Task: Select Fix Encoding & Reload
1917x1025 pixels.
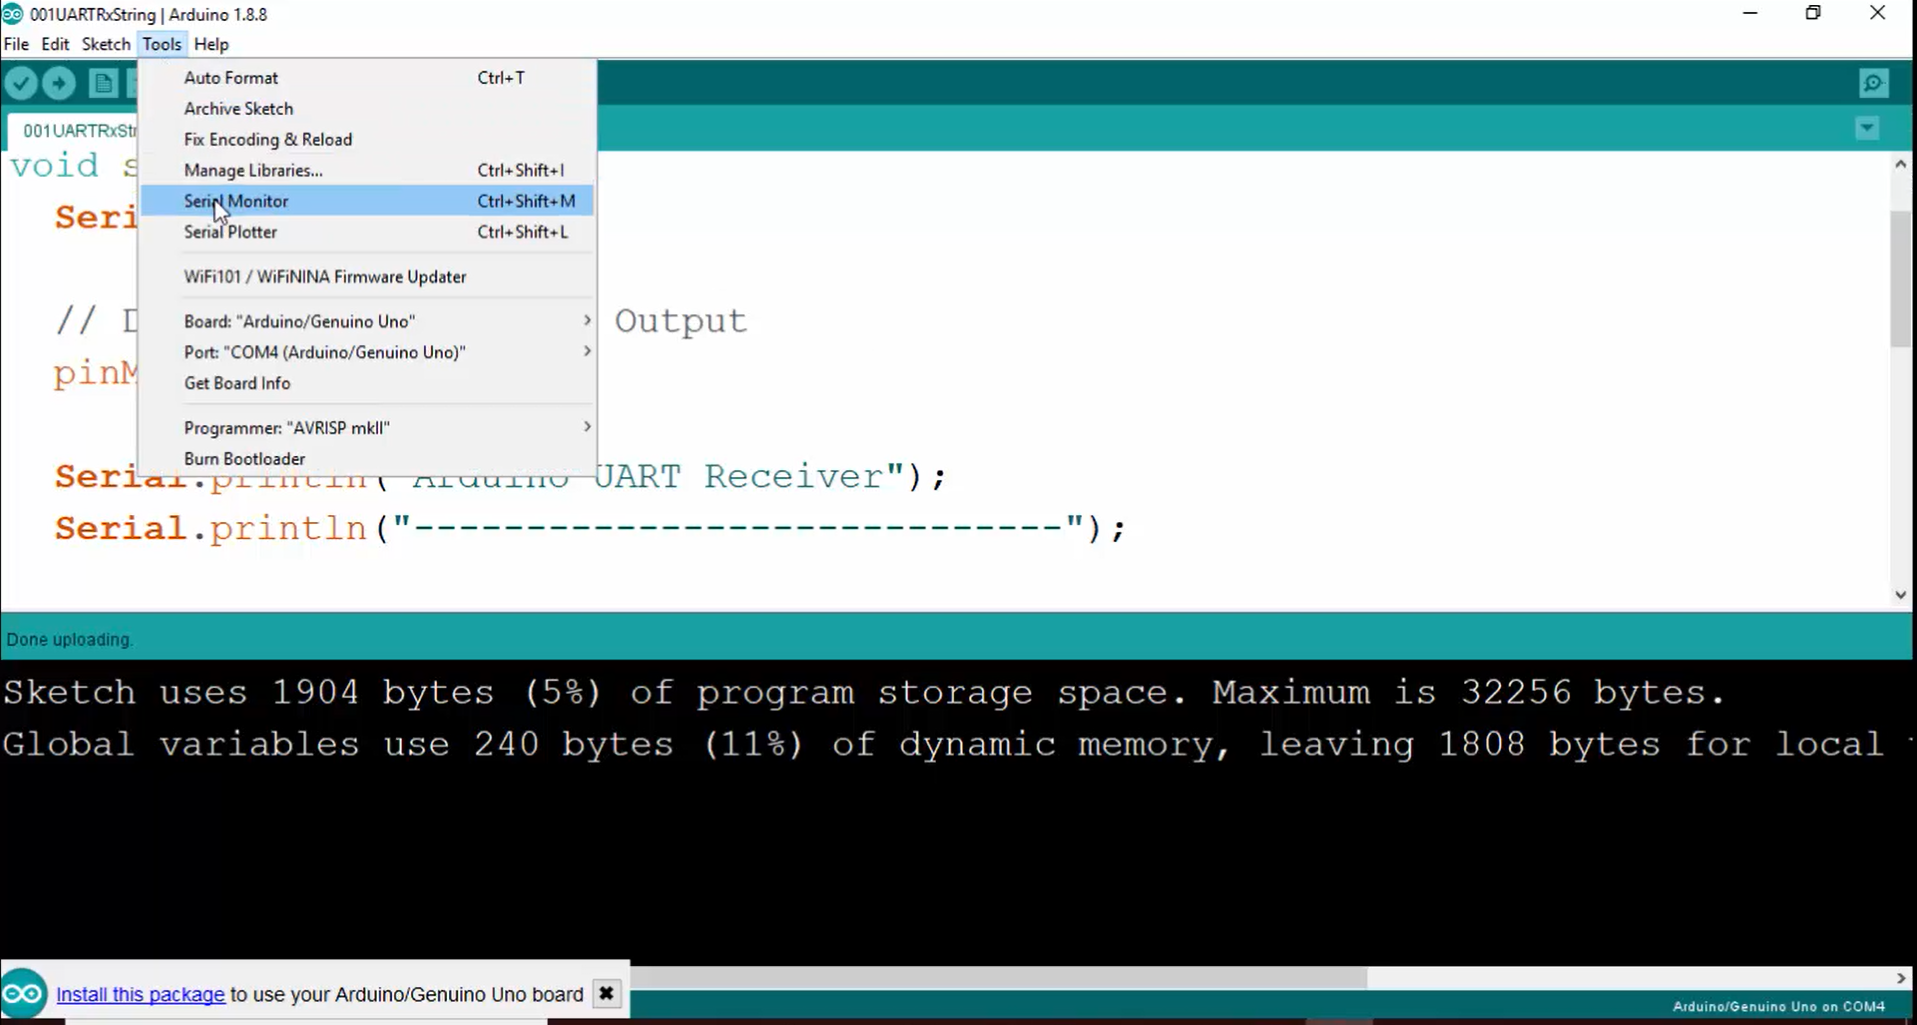Action: pos(367,140)
